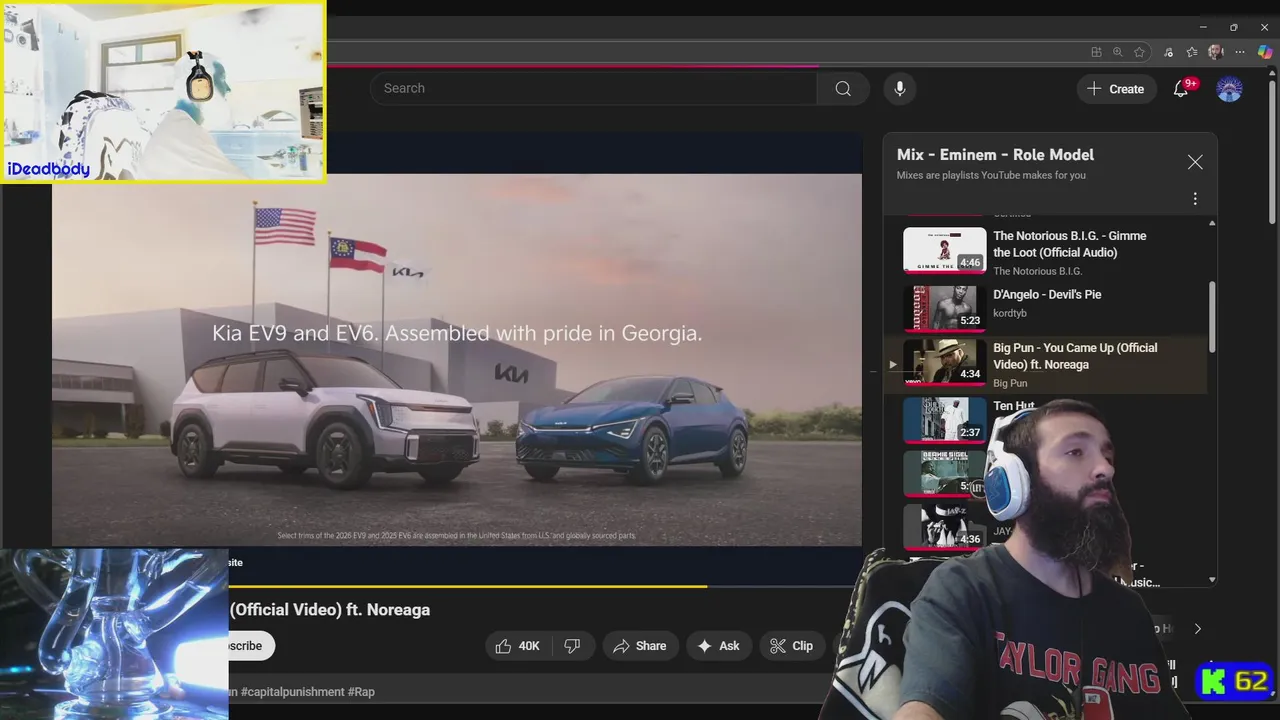Click the right chevron beside the webcam overlay
The image size is (1280, 720).
point(1197,629)
